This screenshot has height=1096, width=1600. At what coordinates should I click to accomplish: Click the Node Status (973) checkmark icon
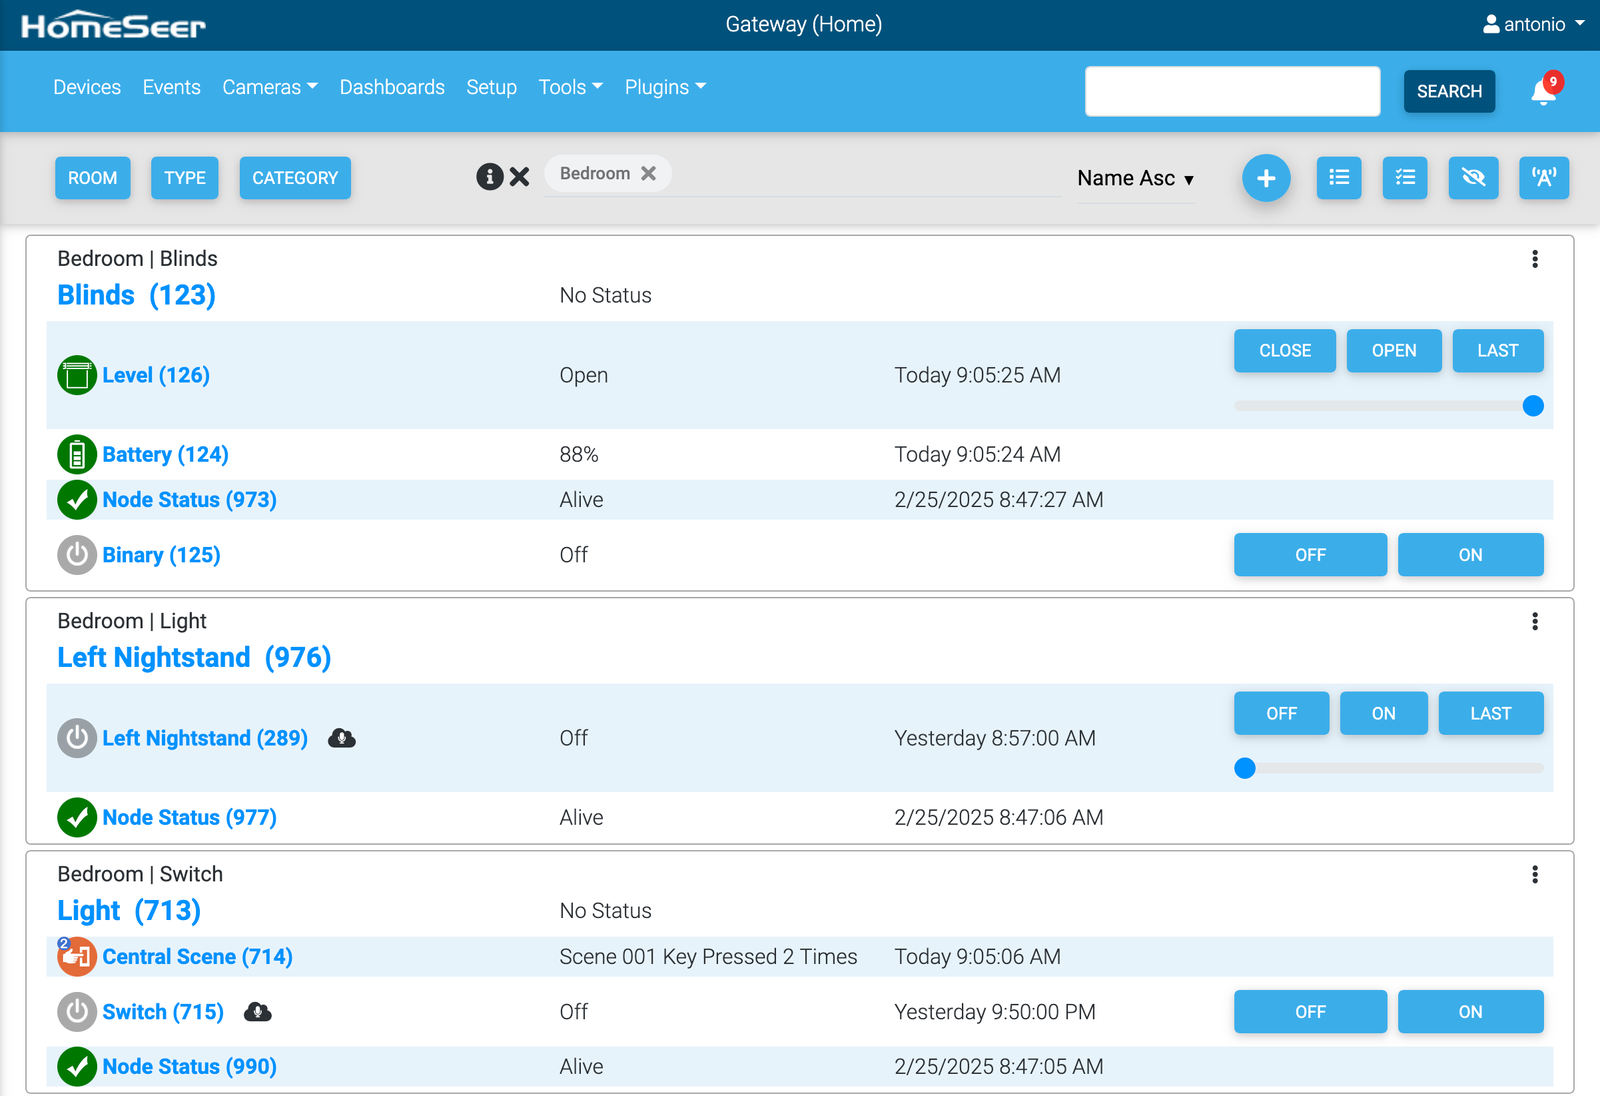point(77,499)
